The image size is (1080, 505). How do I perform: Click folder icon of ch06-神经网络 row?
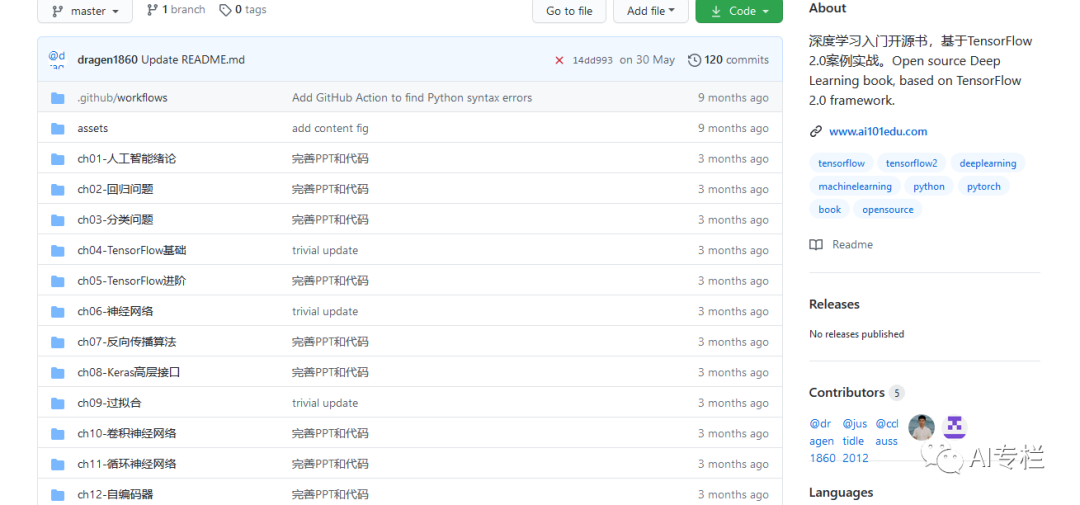pyautogui.click(x=58, y=311)
